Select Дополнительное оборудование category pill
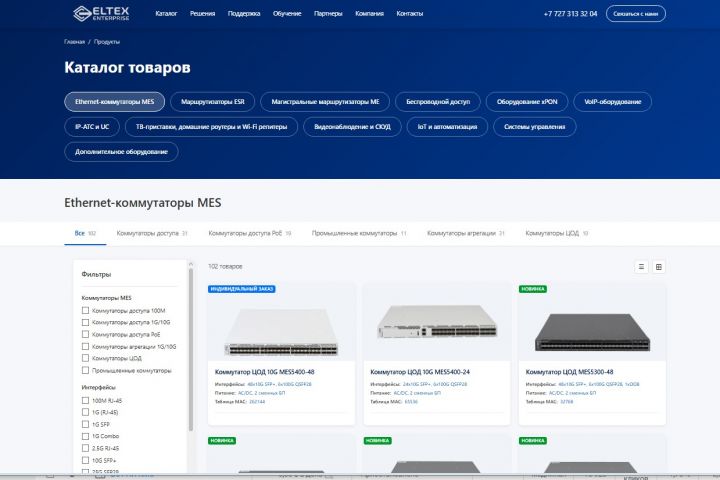 coord(121,152)
